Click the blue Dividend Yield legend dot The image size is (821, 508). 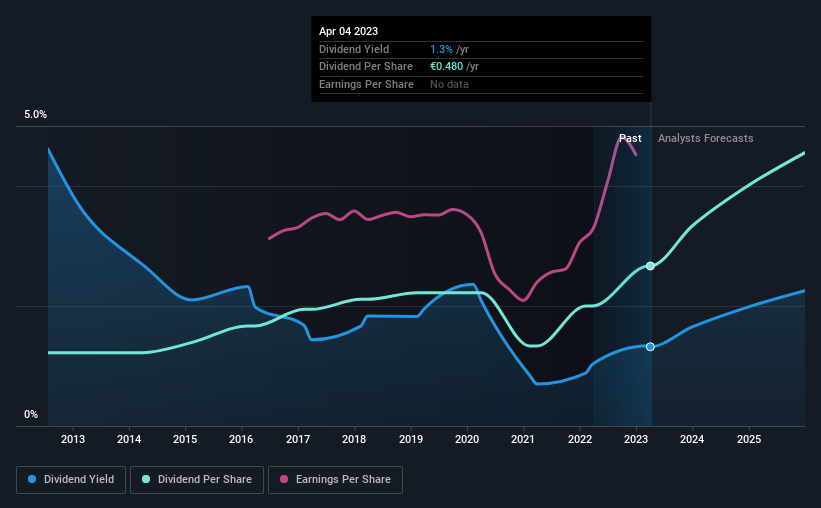[x=32, y=479]
